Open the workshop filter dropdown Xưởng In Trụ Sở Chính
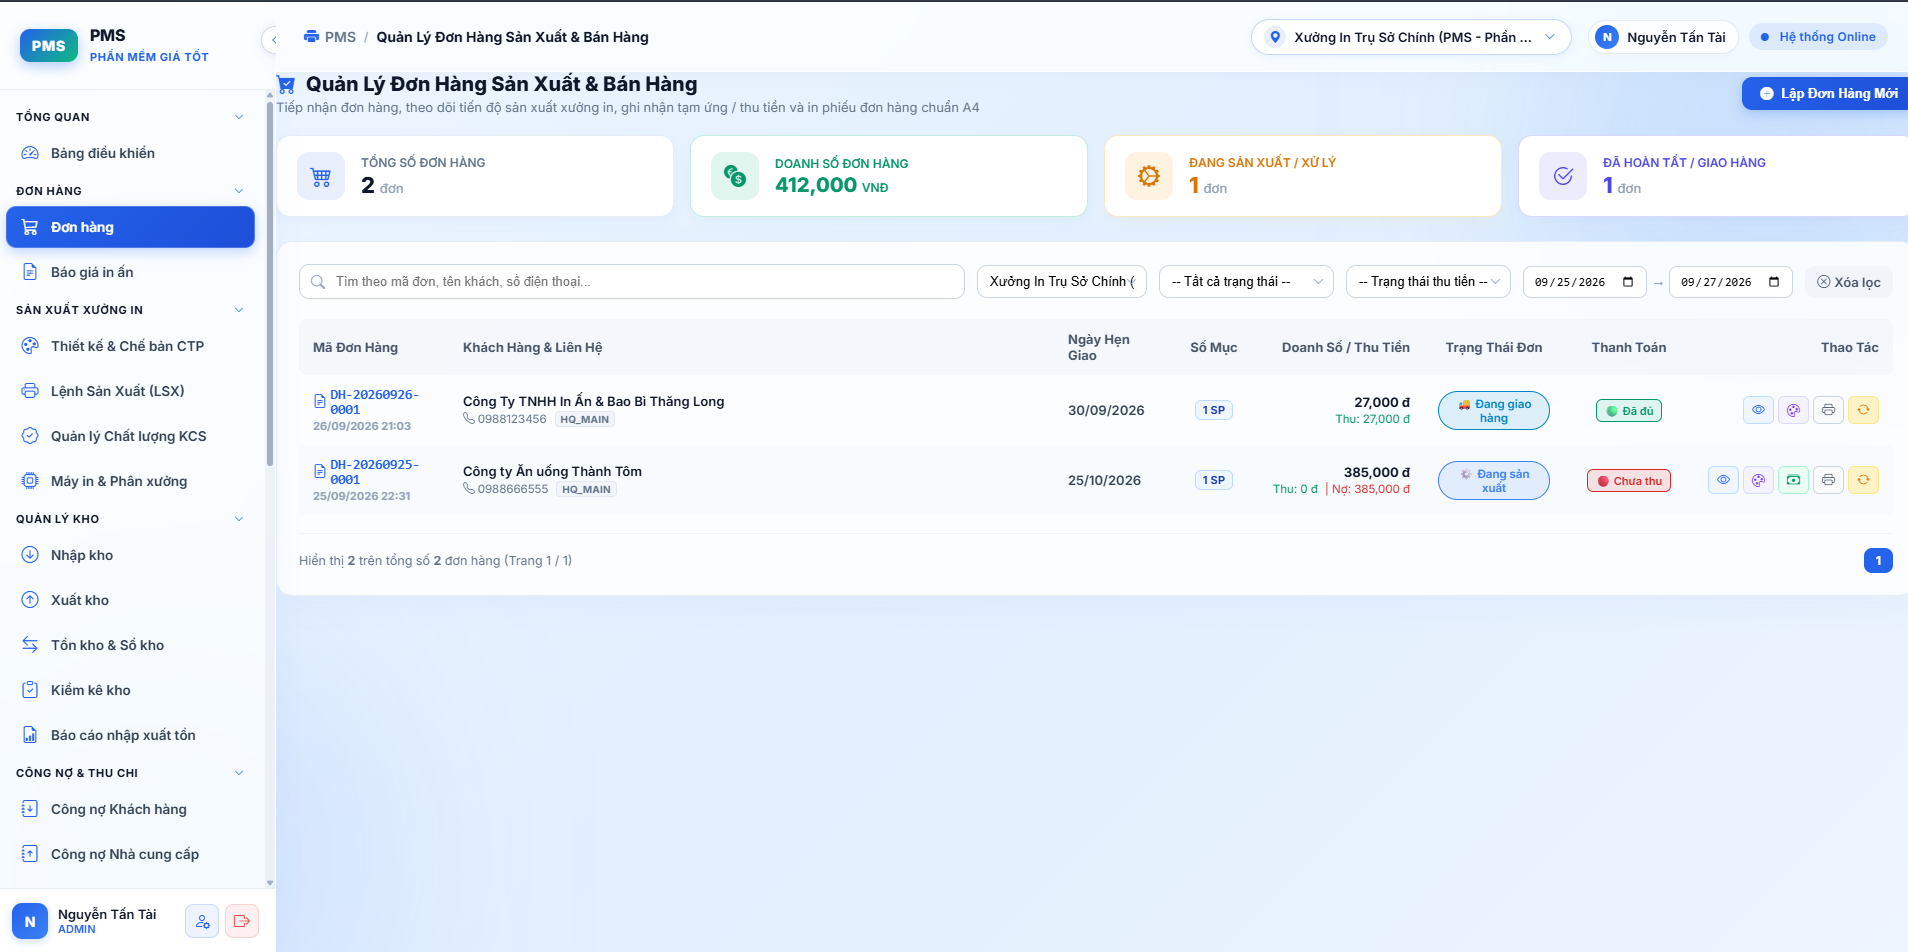This screenshot has width=1908, height=952. tap(1062, 282)
